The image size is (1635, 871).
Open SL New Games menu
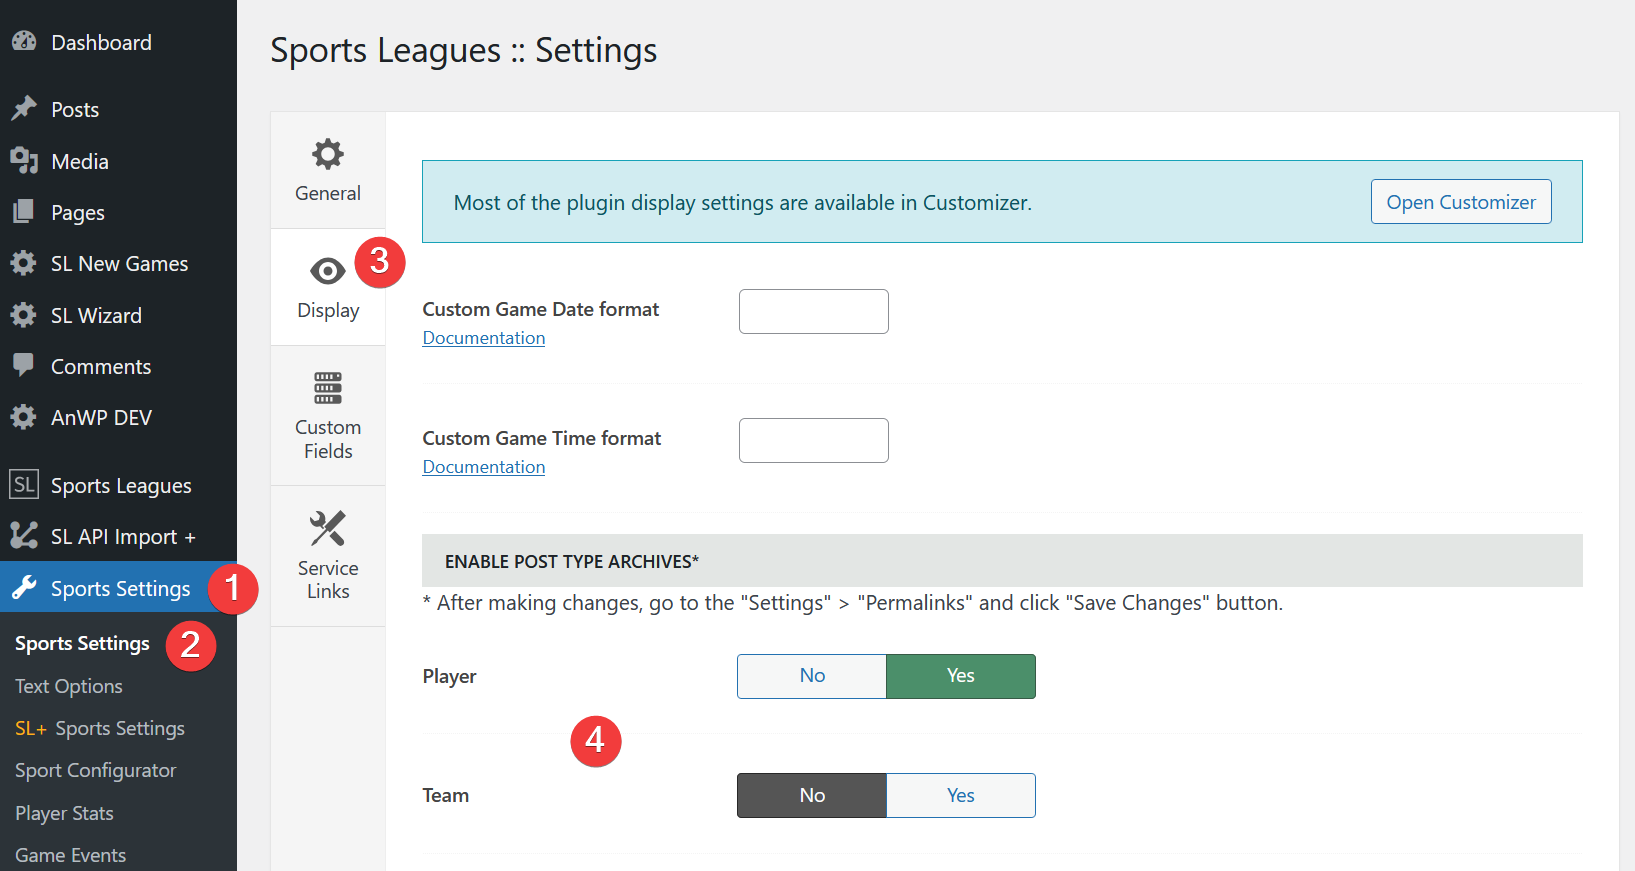(x=118, y=263)
